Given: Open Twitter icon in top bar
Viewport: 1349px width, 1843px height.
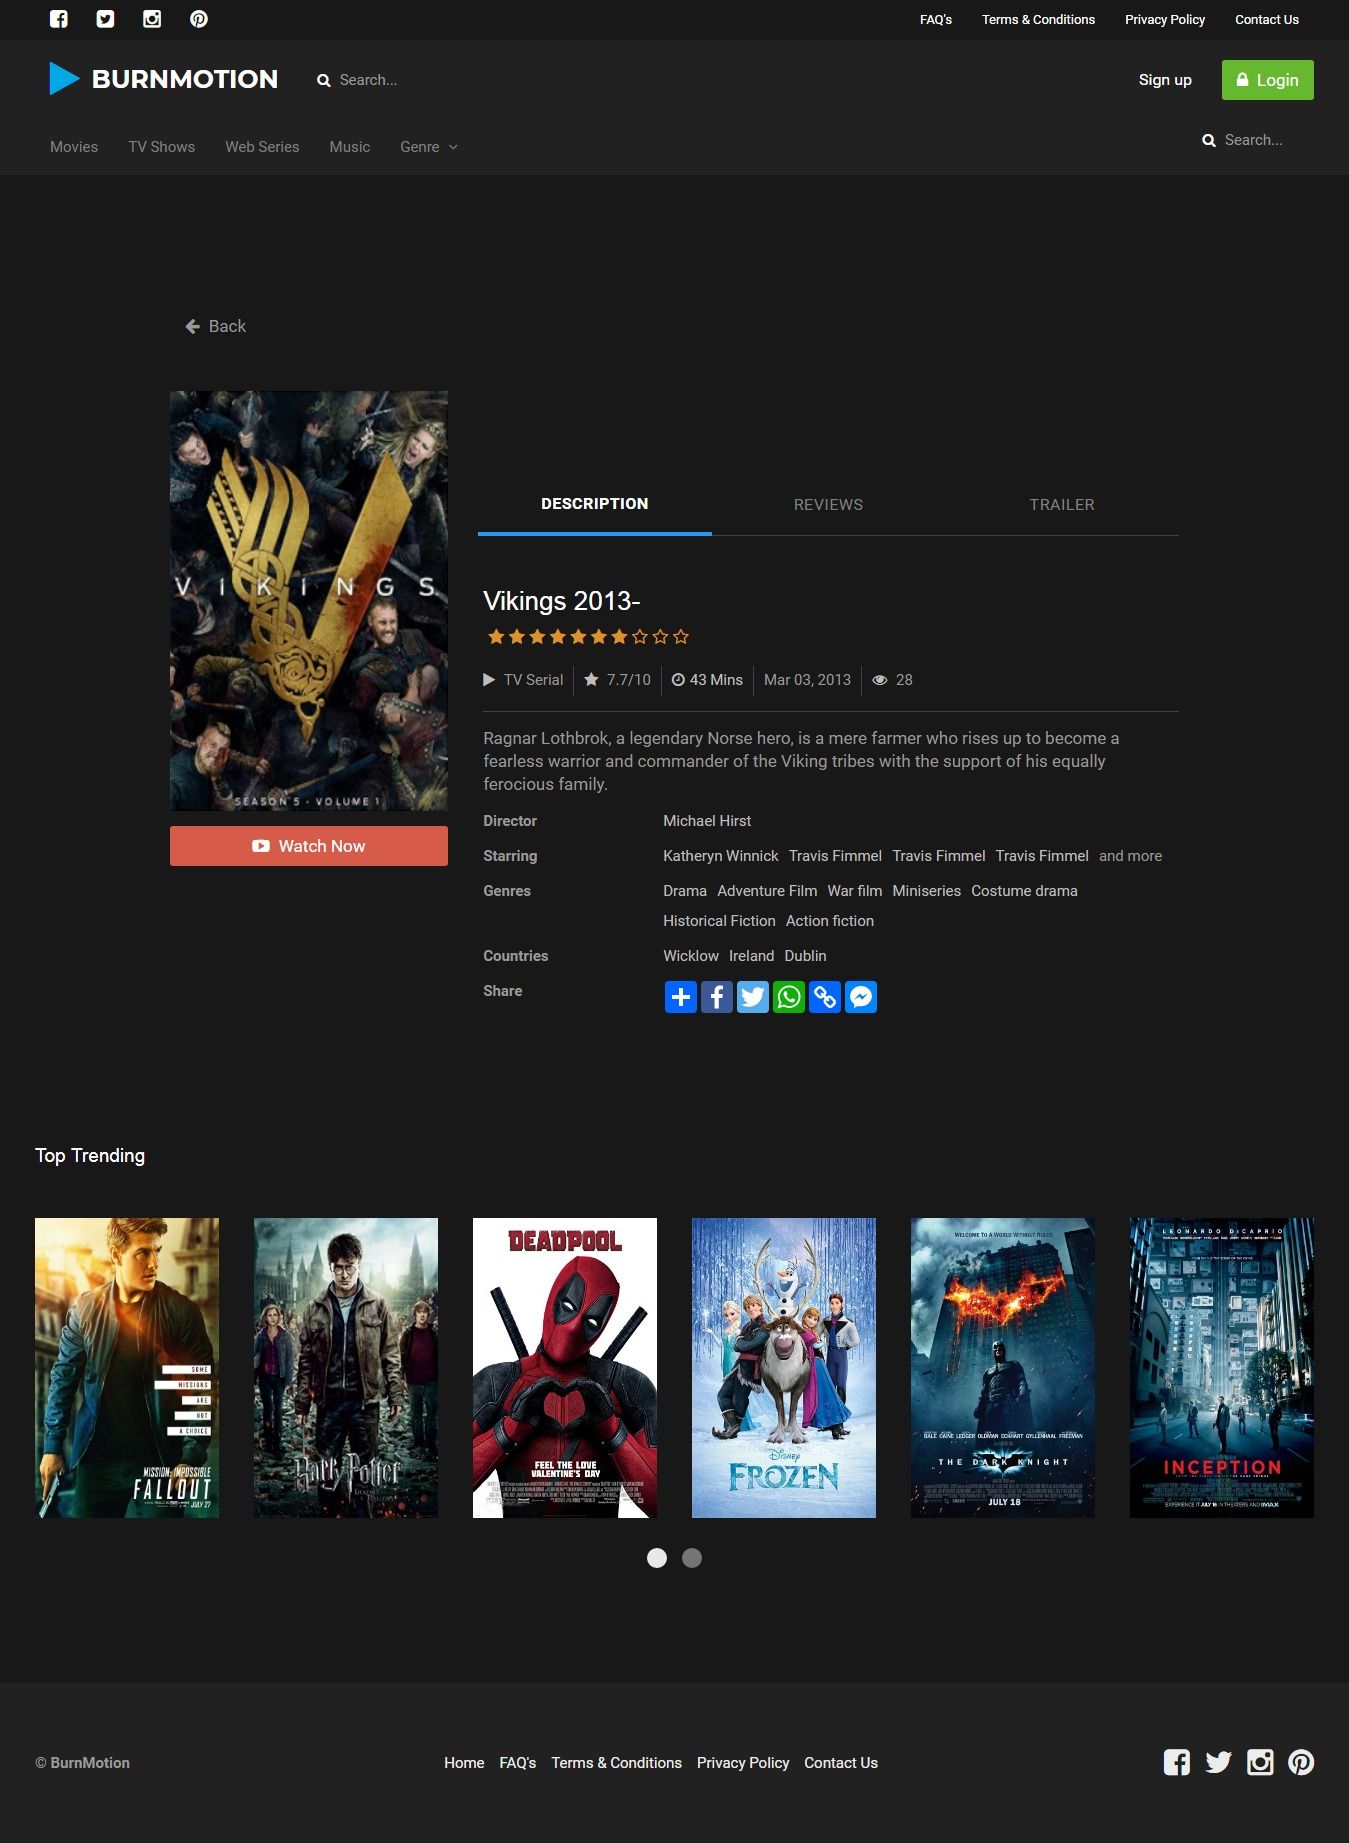Looking at the screenshot, I should point(105,19).
